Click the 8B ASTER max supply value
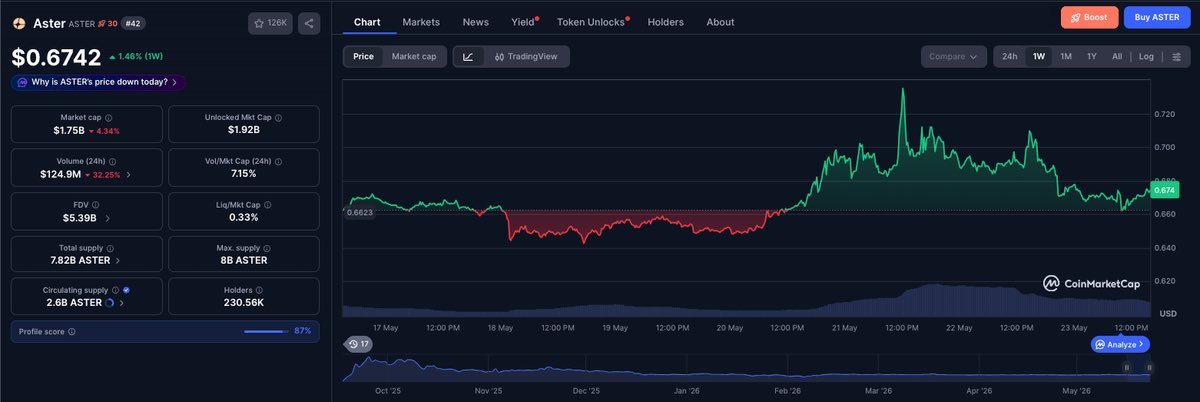Viewport: 1200px width, 402px height. [x=244, y=260]
